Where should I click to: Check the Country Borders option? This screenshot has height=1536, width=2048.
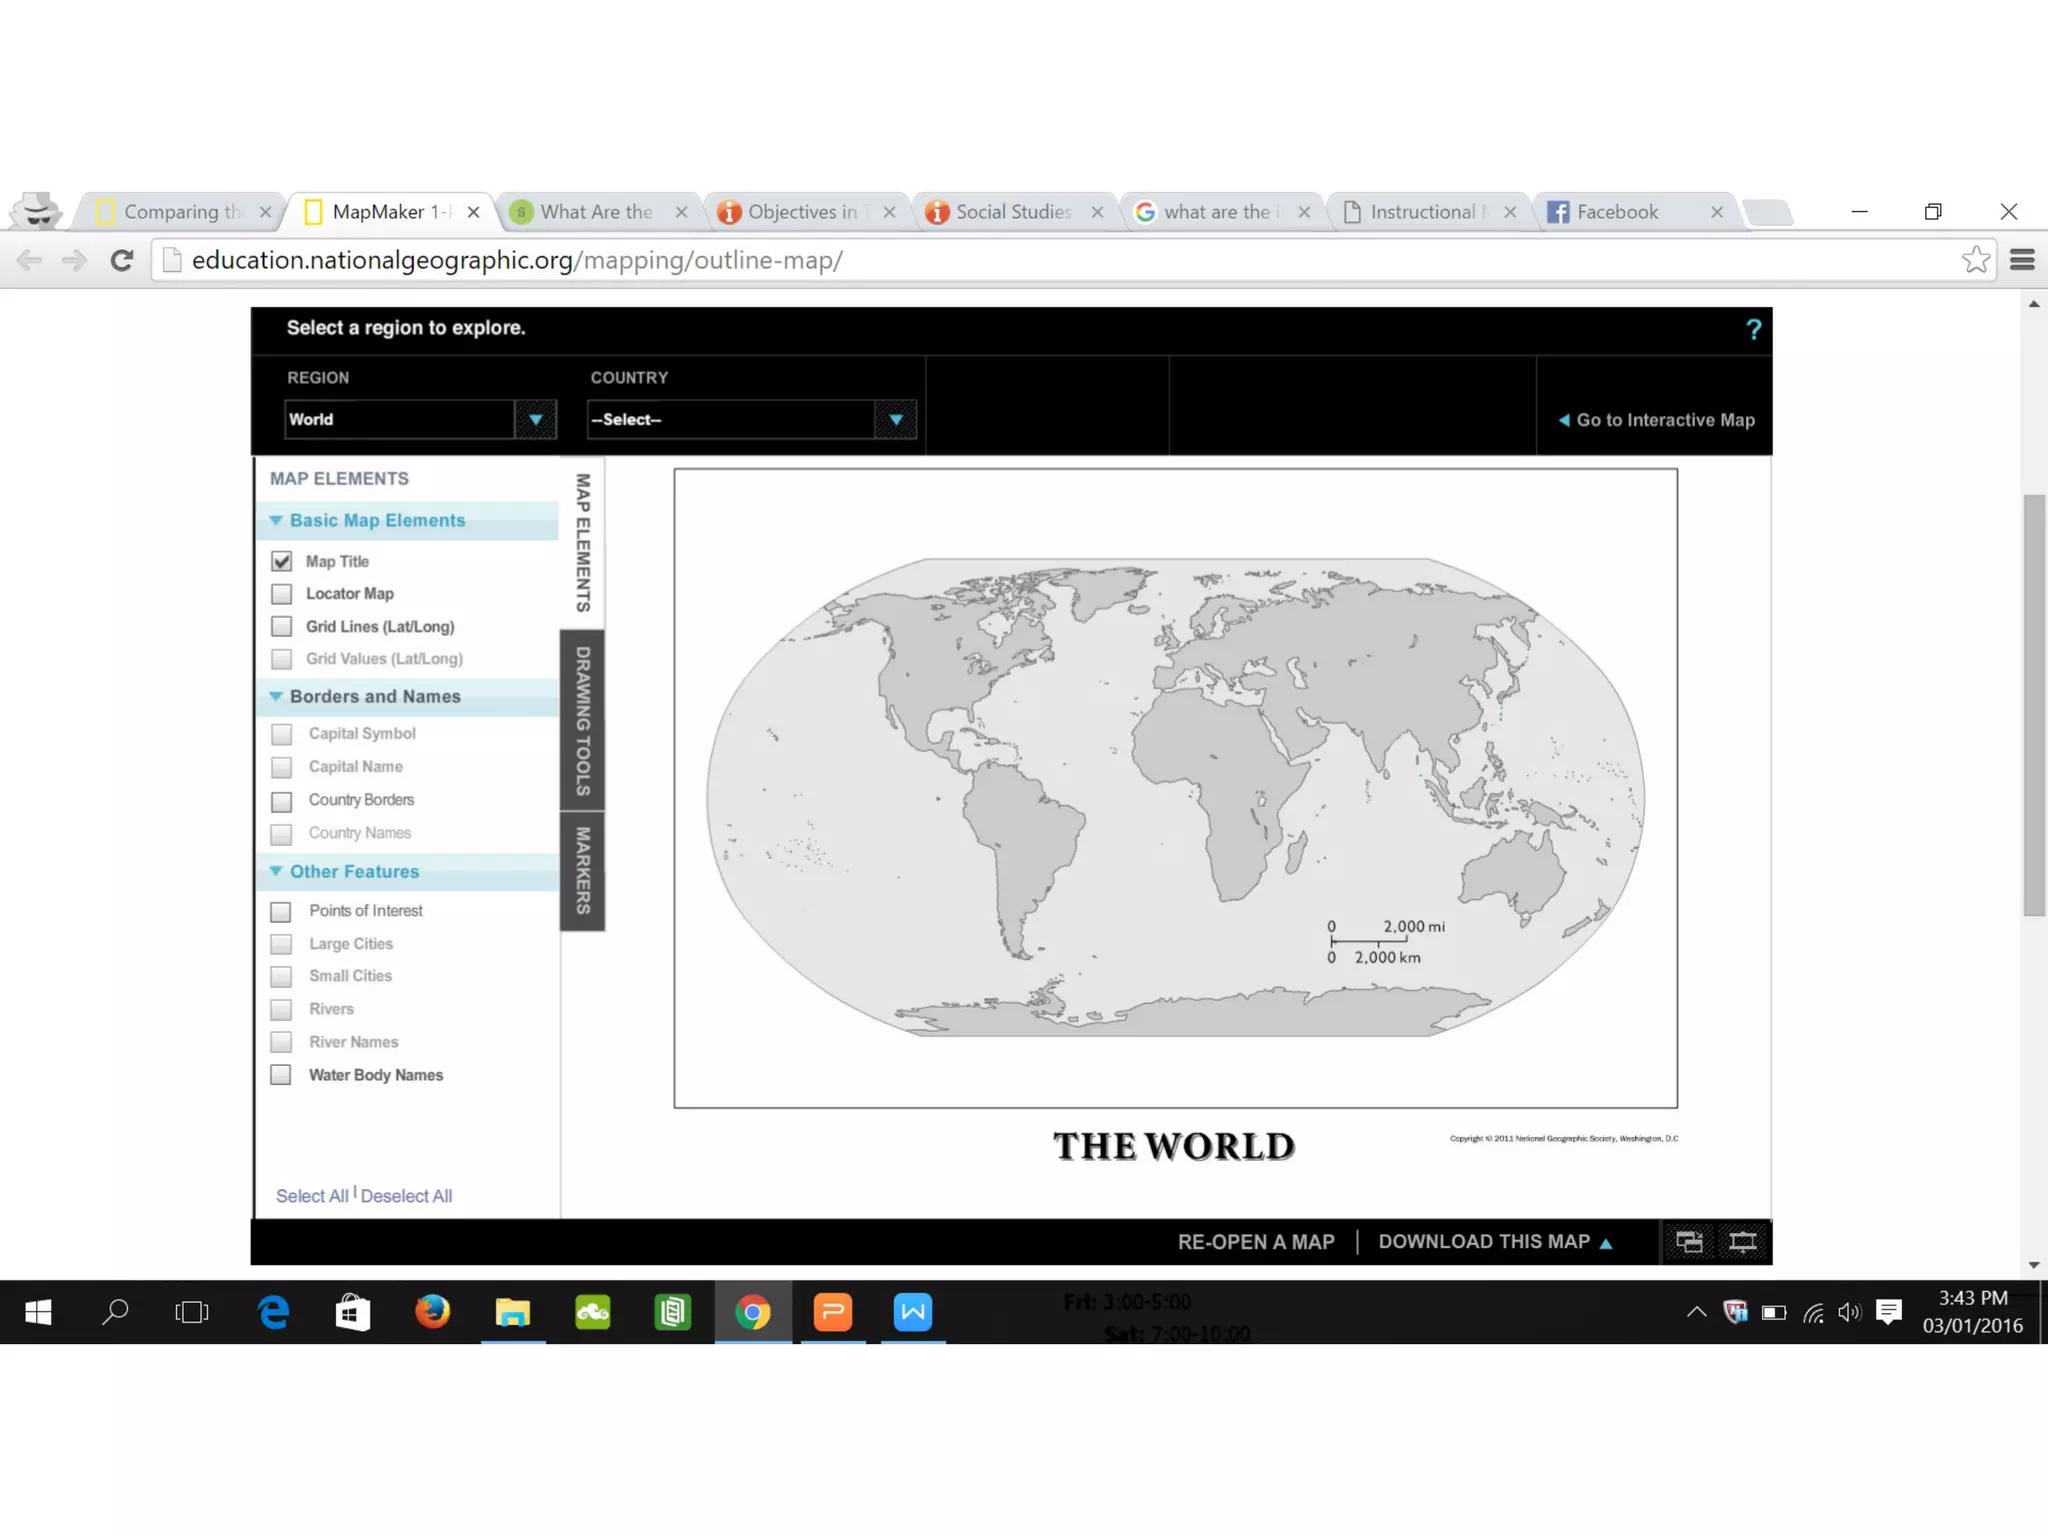pos(282,801)
